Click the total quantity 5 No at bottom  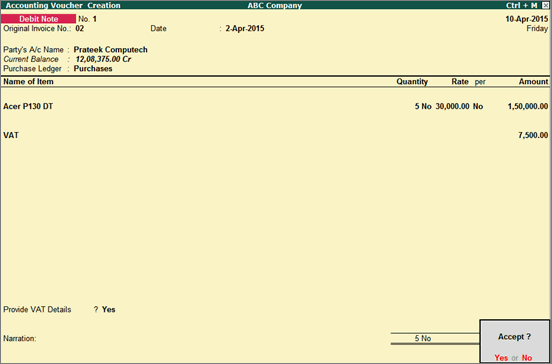point(423,338)
